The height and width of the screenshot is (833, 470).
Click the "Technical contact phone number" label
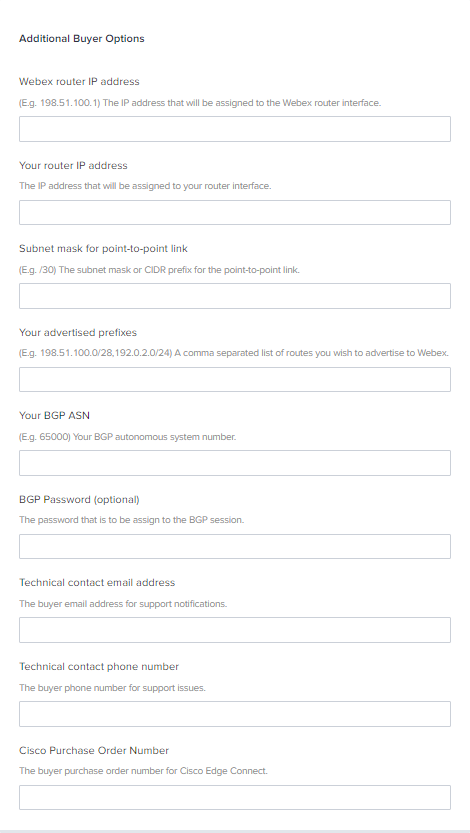(x=99, y=667)
